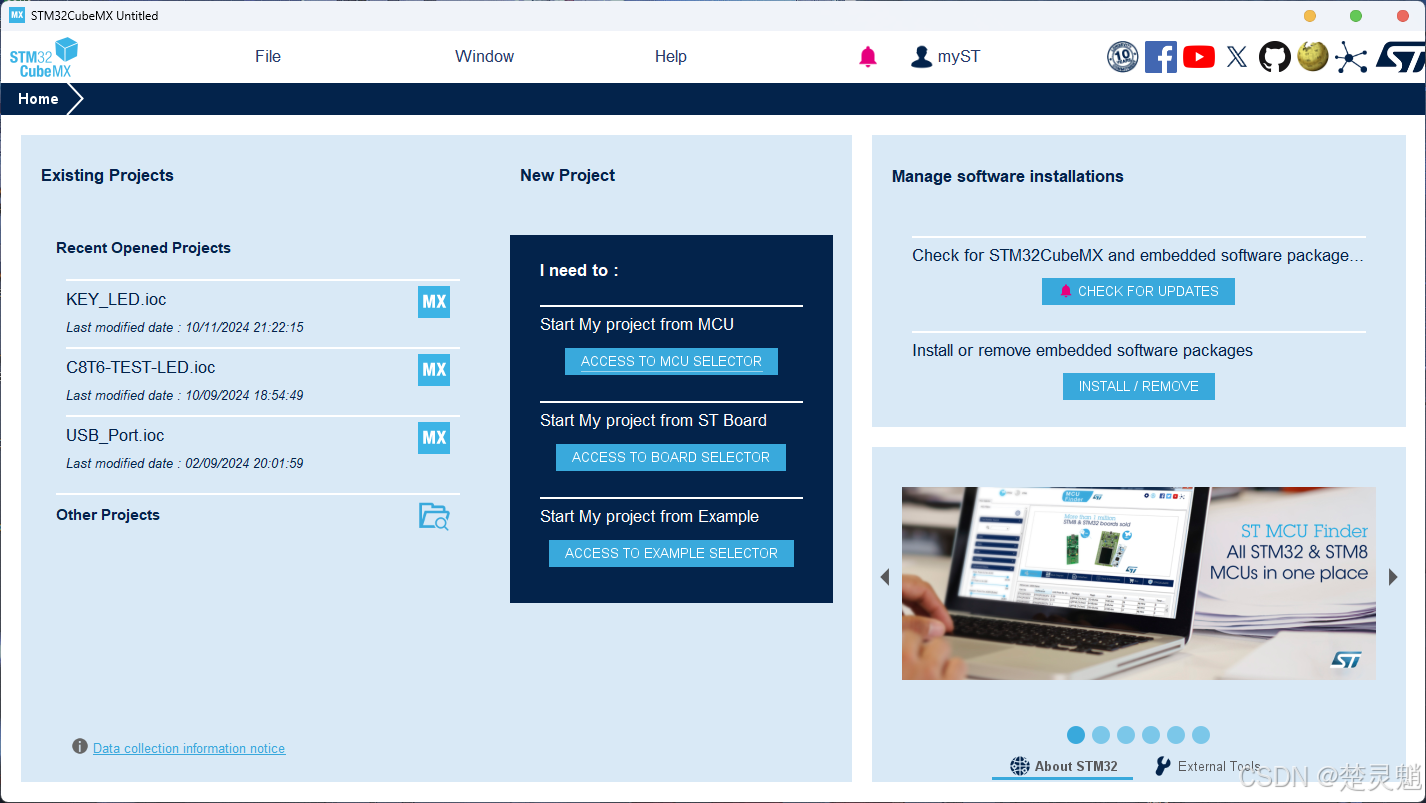Click KEY_LED.ioc last modified date text

185,327
